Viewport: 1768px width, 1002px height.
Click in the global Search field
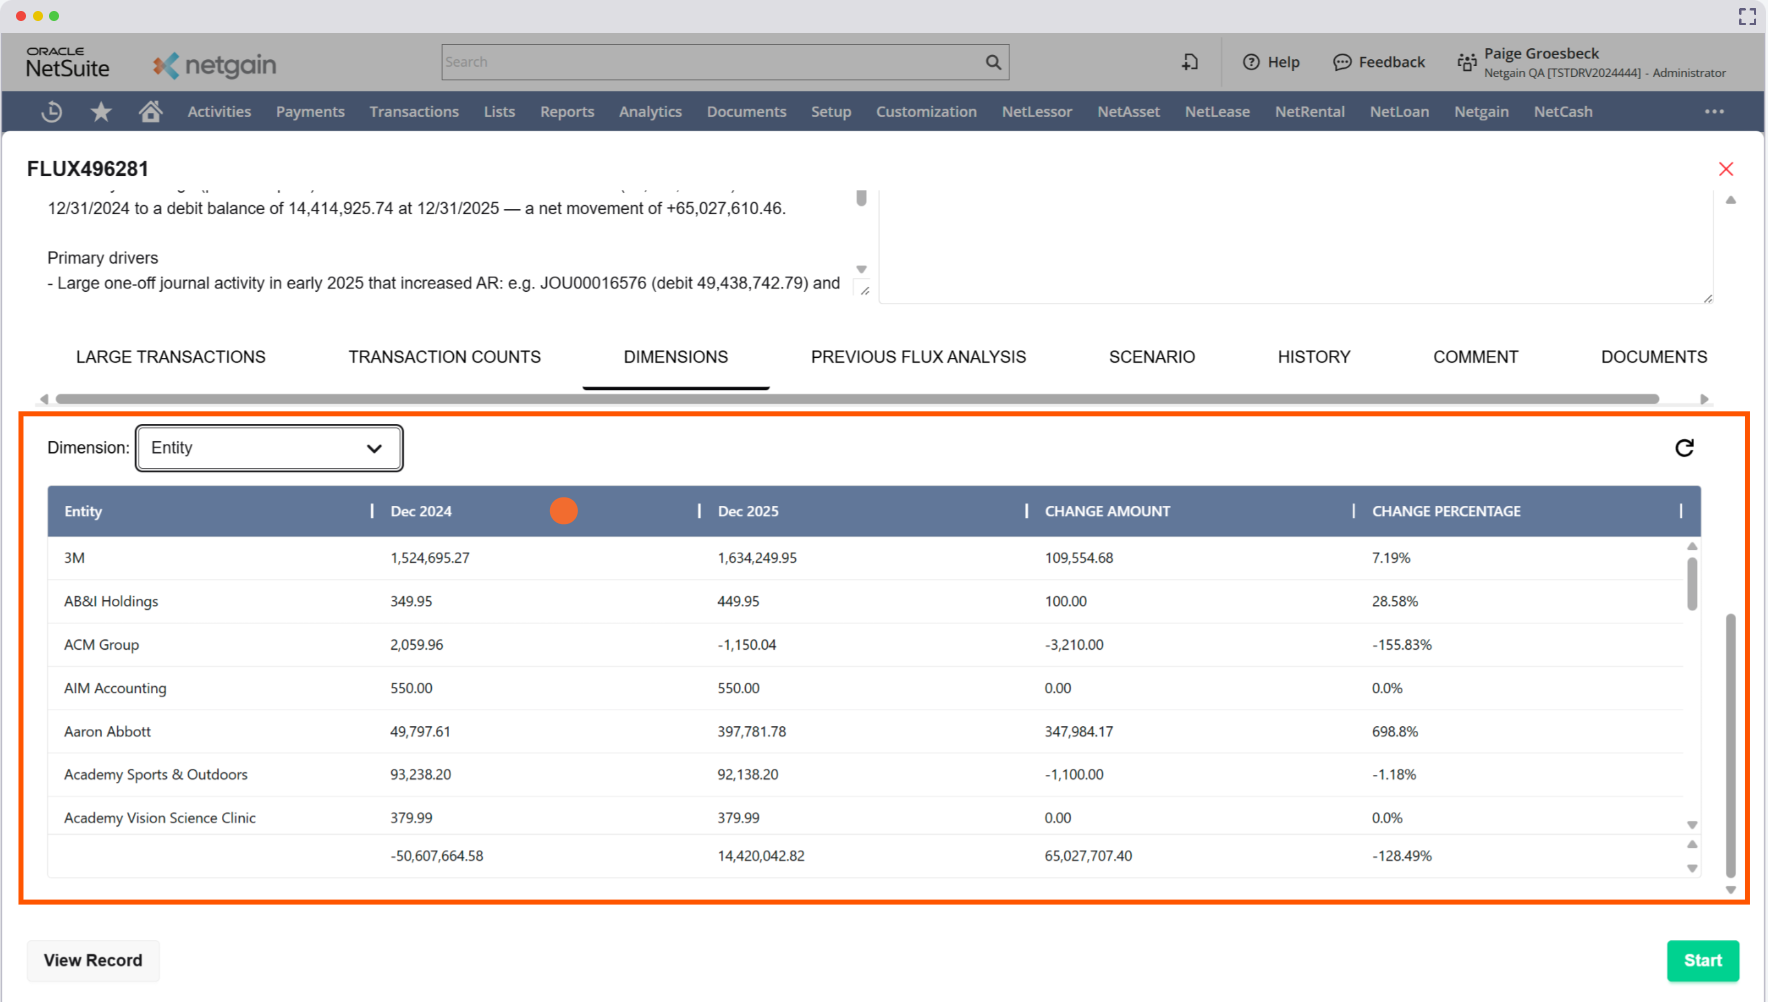[x=712, y=62]
